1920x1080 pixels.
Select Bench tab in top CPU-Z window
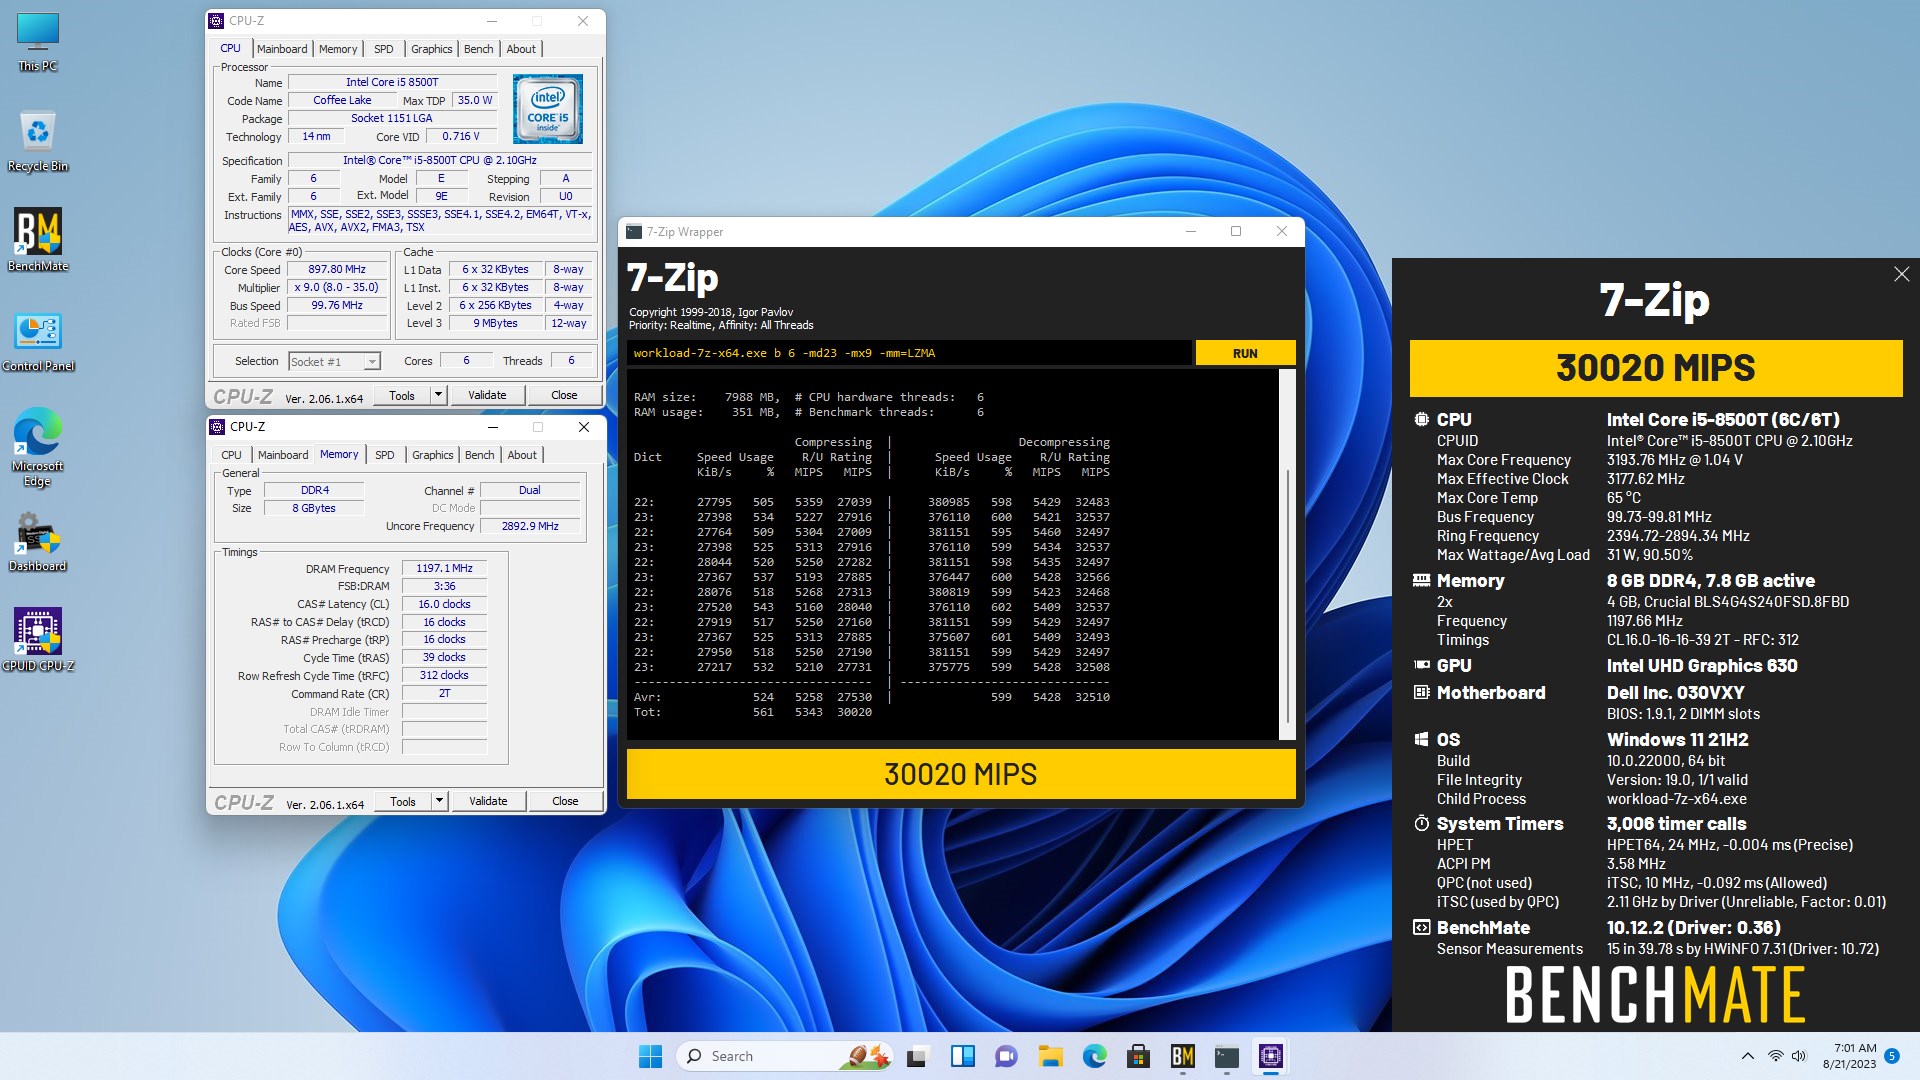pos(479,49)
